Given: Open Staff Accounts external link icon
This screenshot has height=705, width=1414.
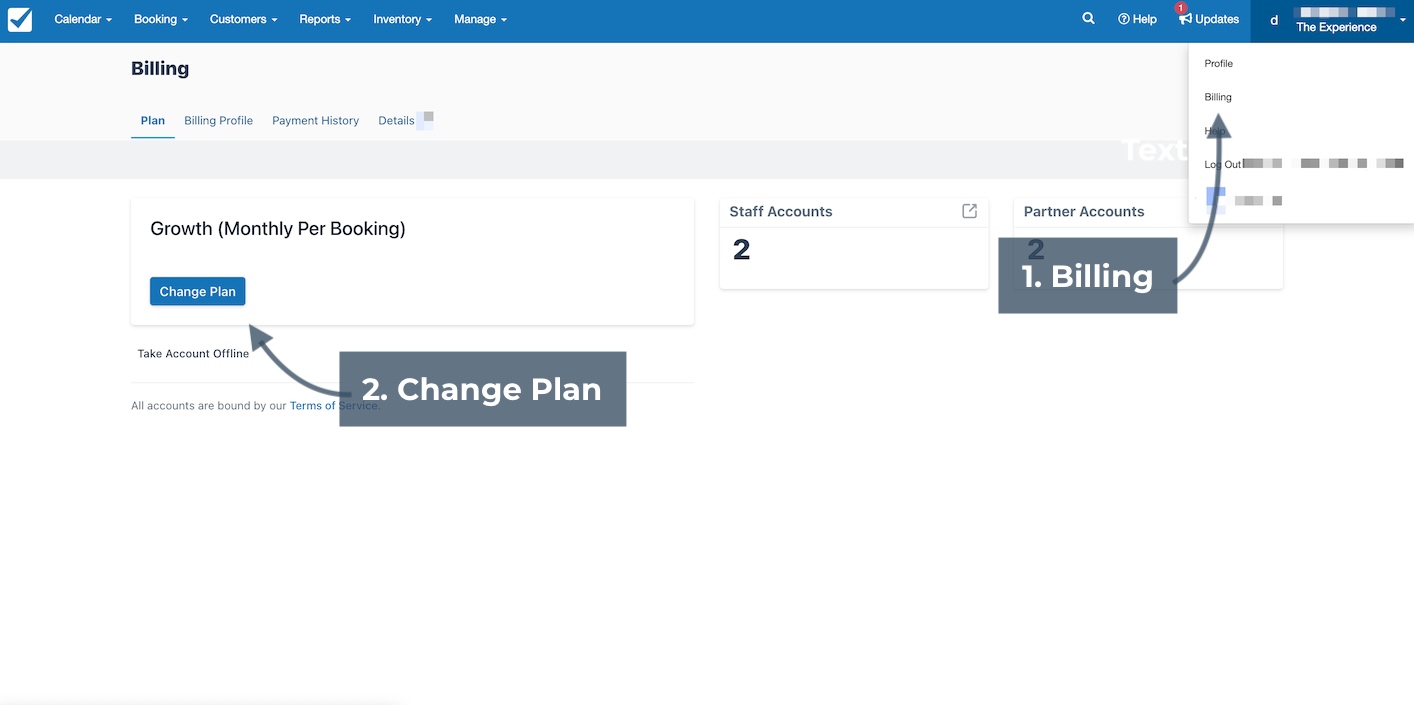Looking at the screenshot, I should tap(969, 211).
